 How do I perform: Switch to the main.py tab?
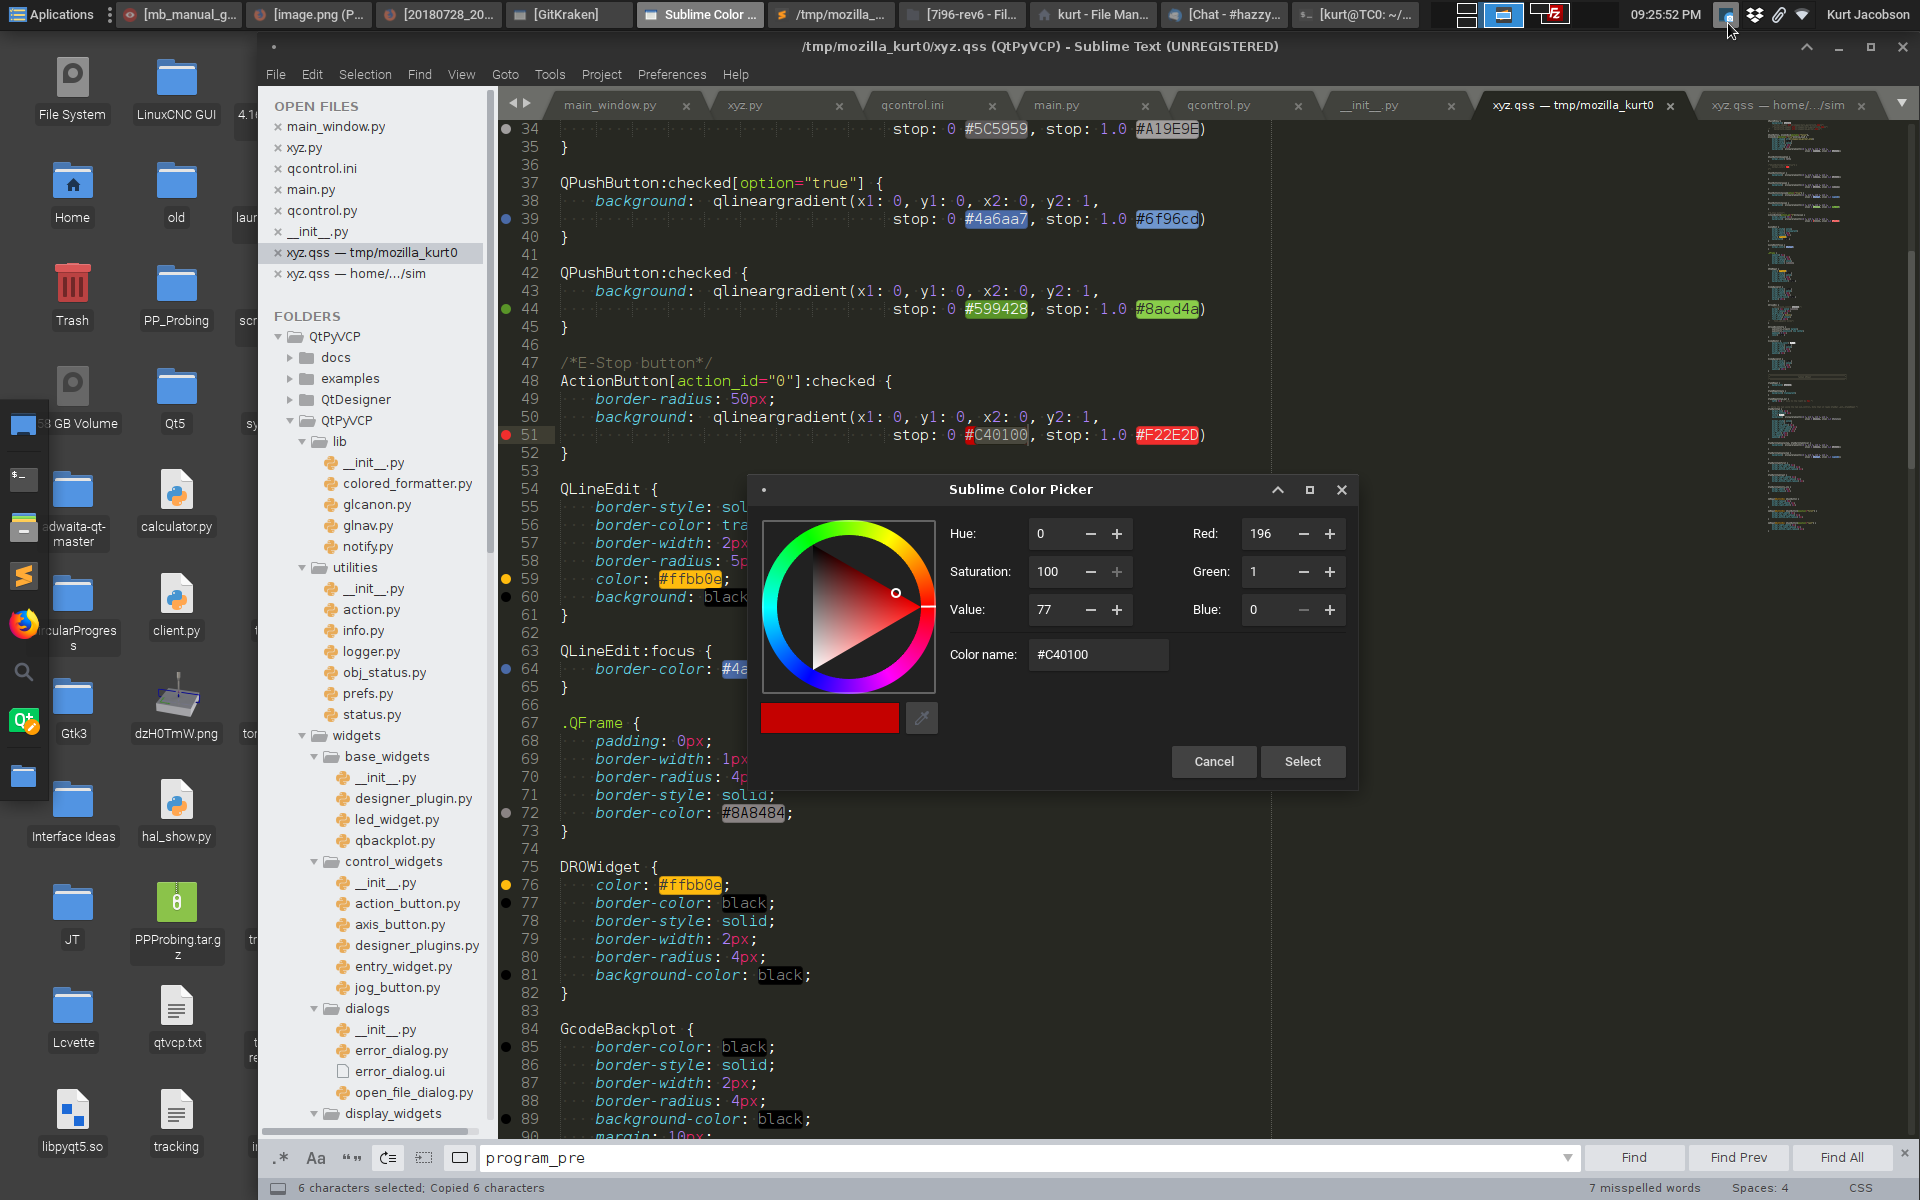pyautogui.click(x=1056, y=106)
